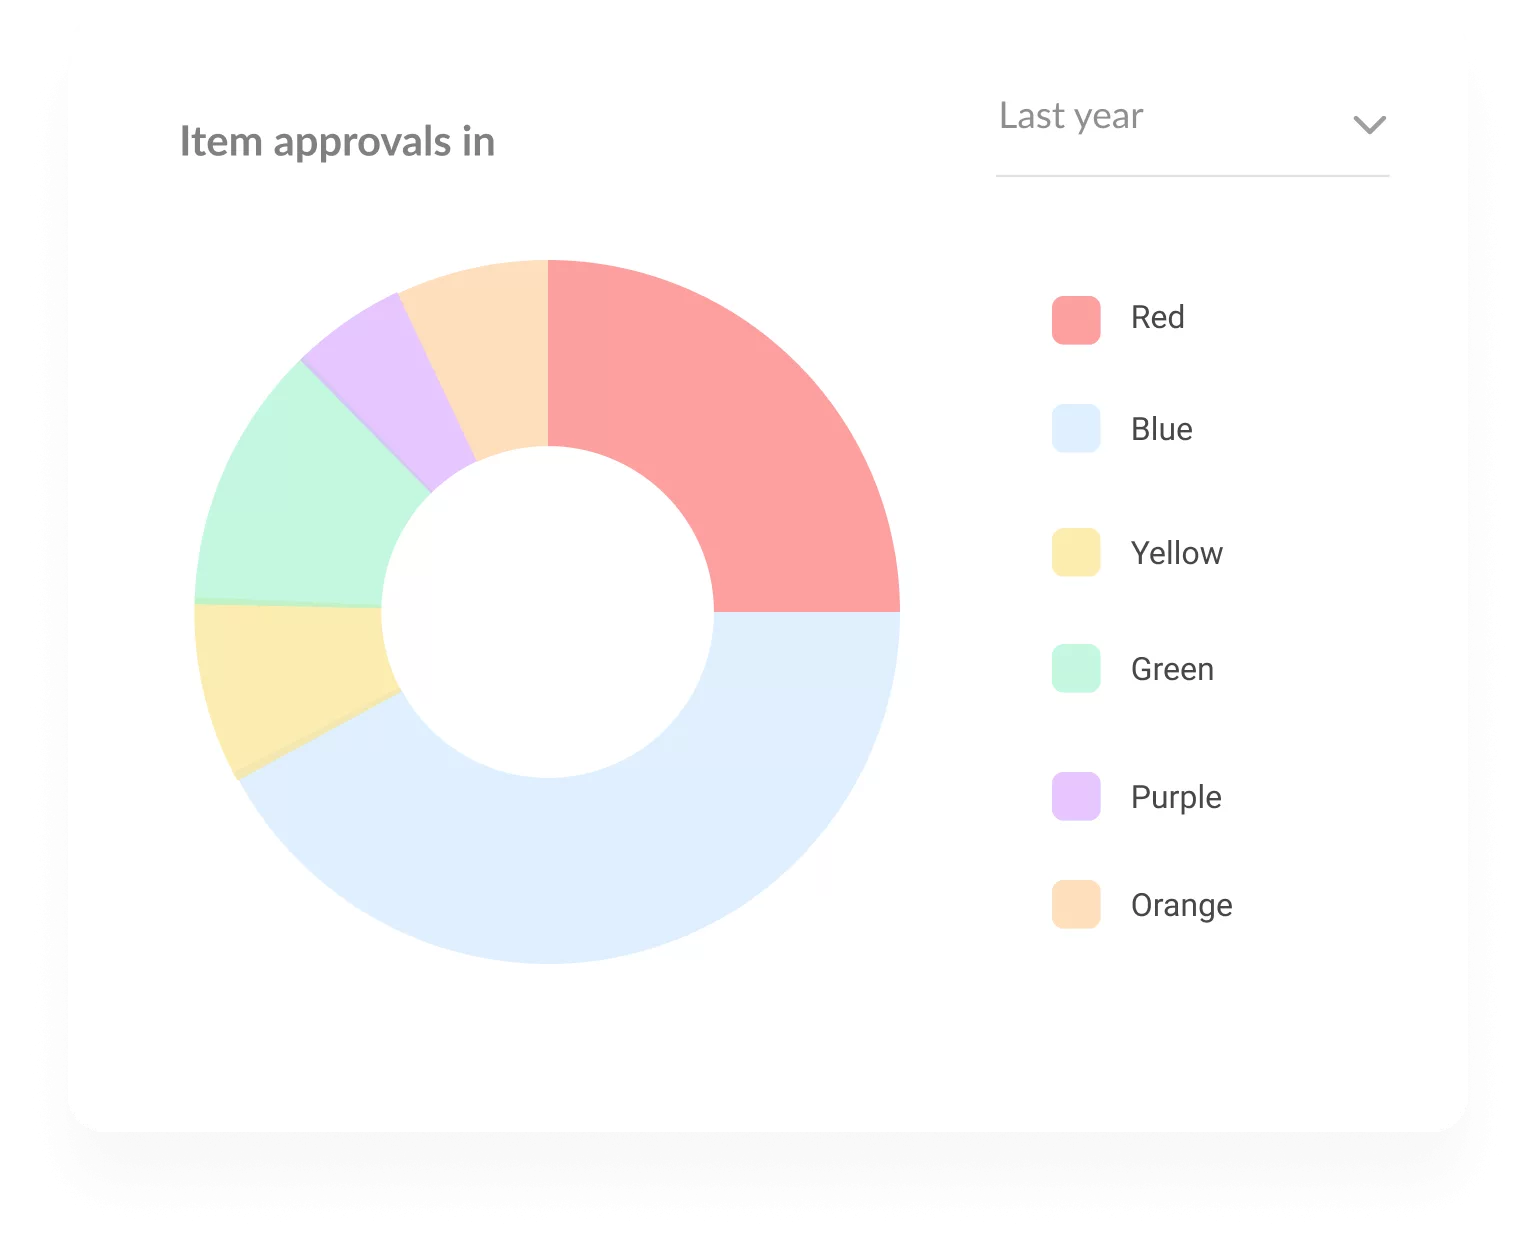
Task: Toggle the Yellow series legend label
Action: point(1176,553)
